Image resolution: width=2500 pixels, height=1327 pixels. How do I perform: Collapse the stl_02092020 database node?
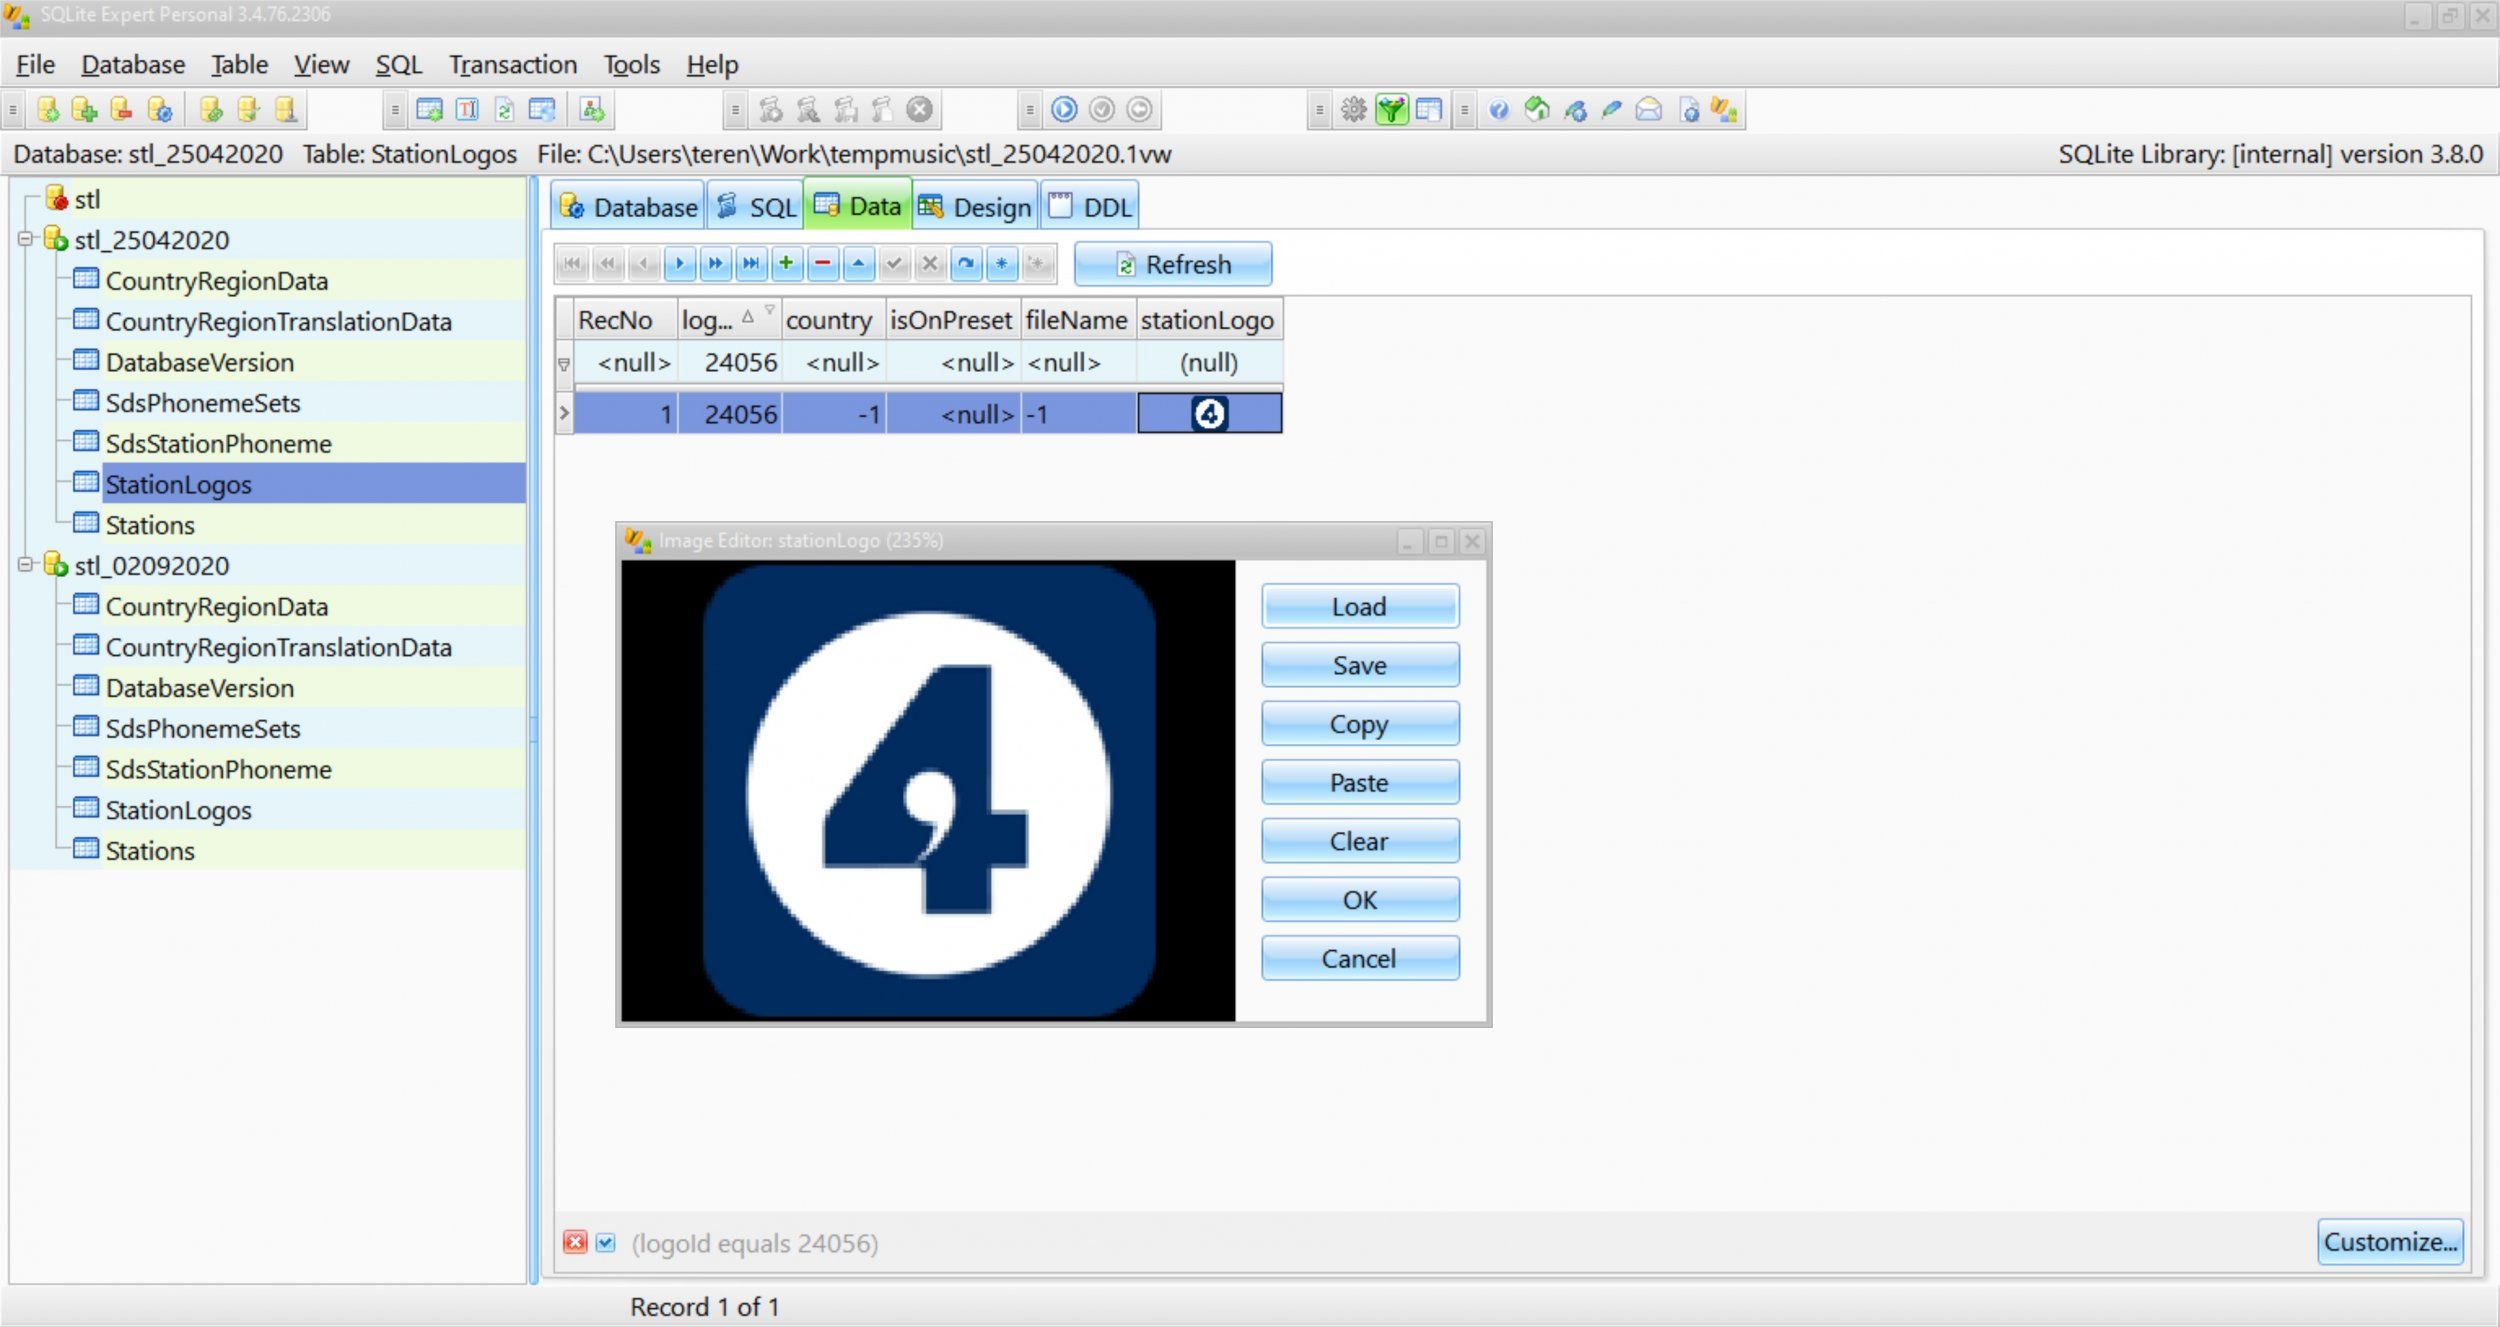click(25, 565)
